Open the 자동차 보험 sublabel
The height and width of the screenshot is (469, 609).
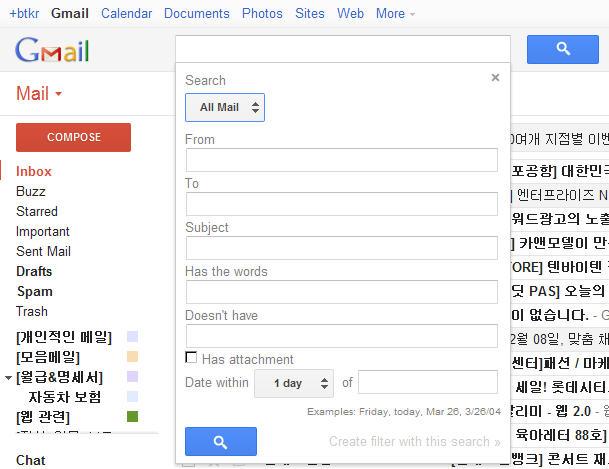(x=65, y=397)
